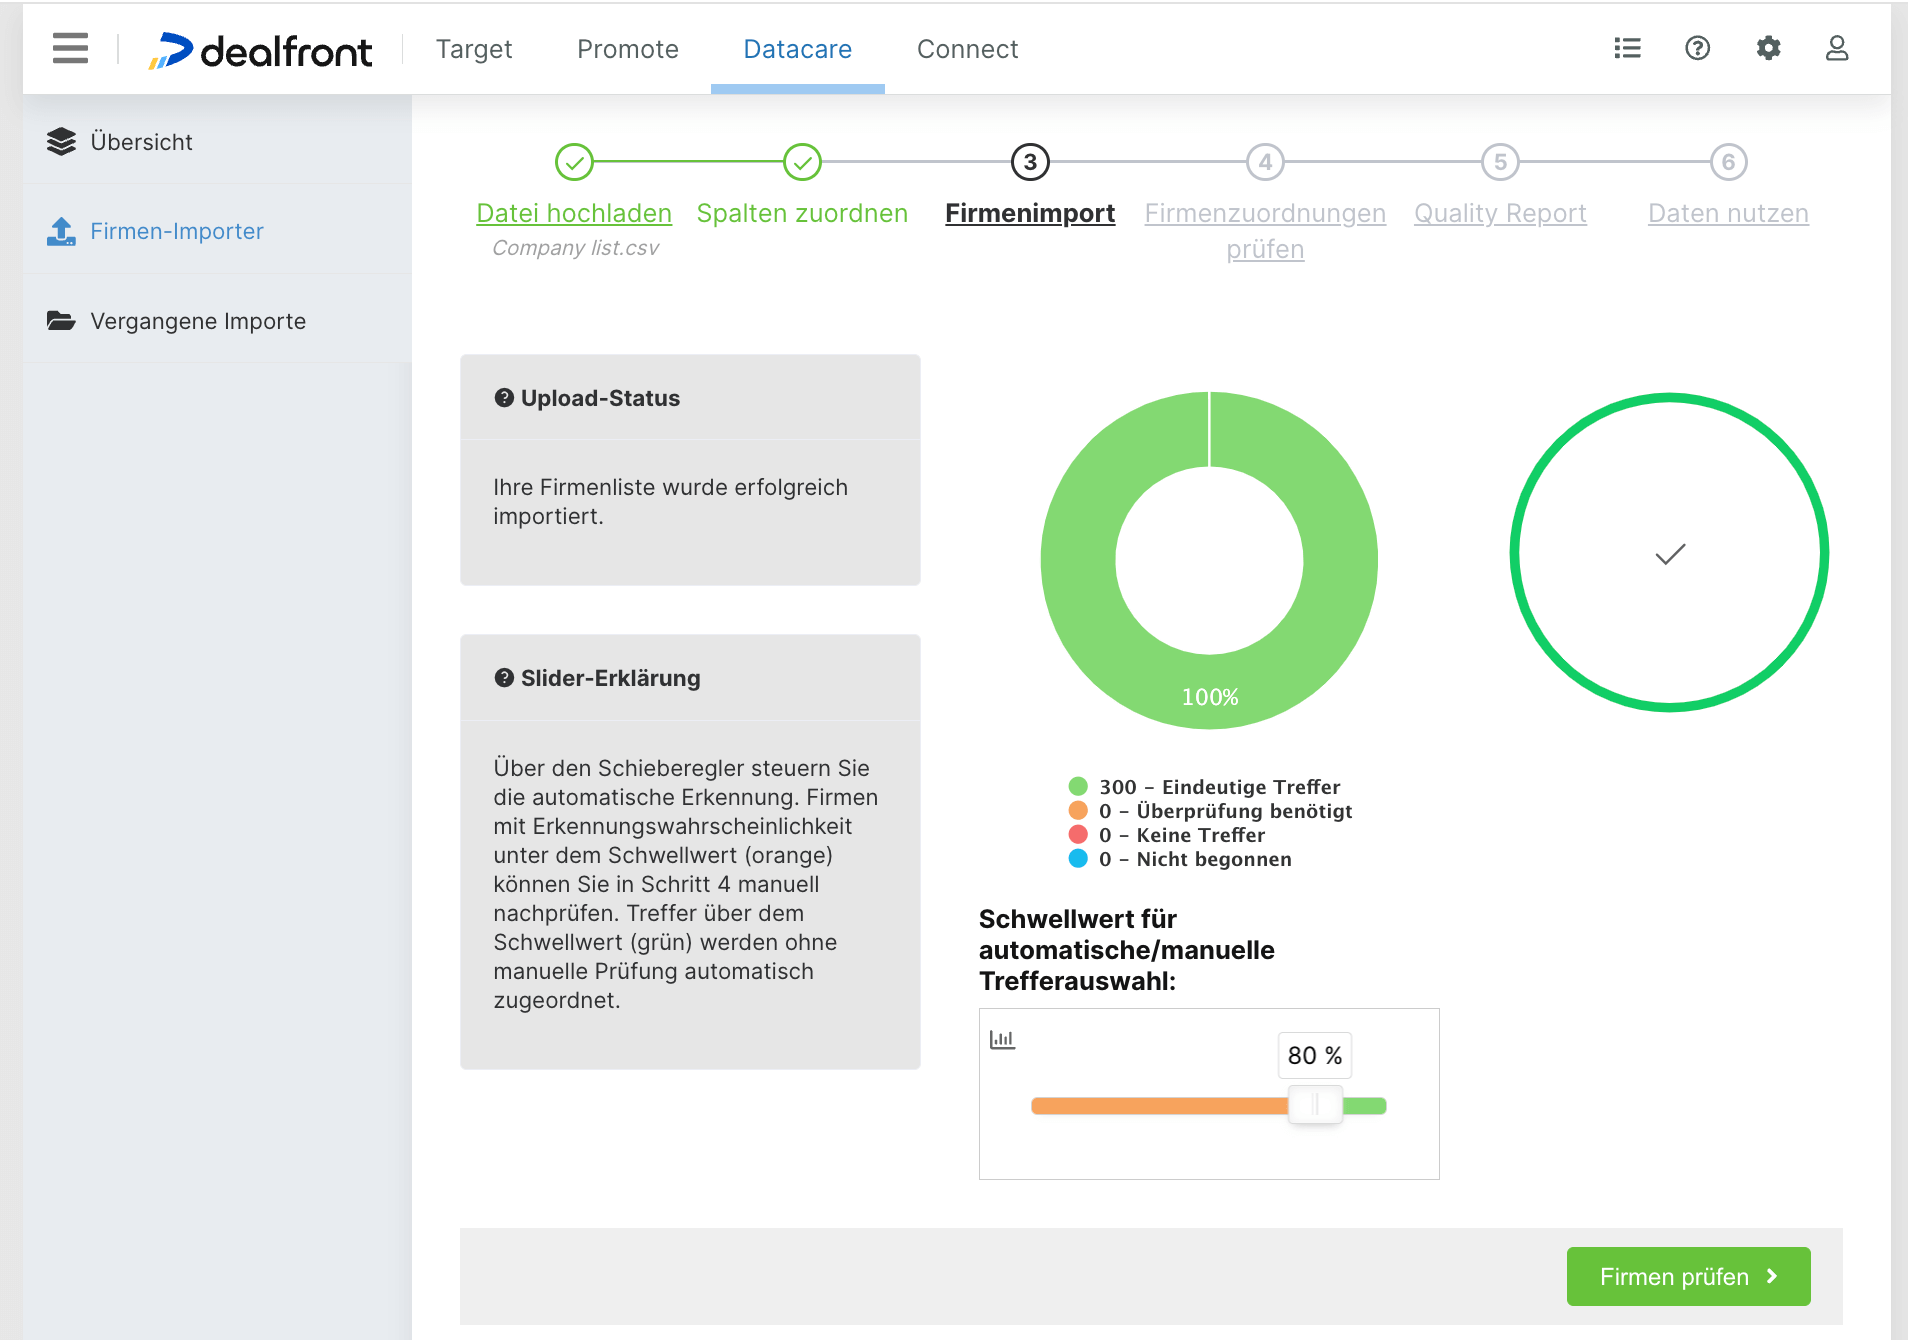Click the folder icon next to Vergangene Importe
Image resolution: width=1908 pixels, height=1340 pixels.
click(61, 320)
